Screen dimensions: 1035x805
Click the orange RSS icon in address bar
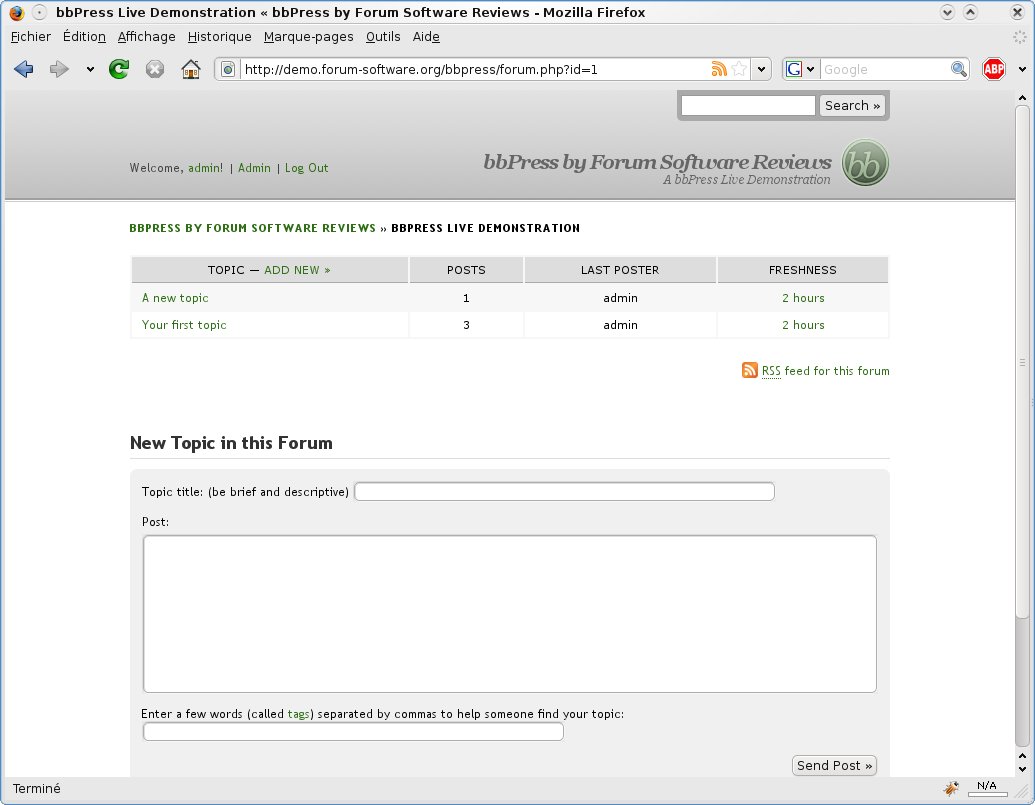coord(719,69)
